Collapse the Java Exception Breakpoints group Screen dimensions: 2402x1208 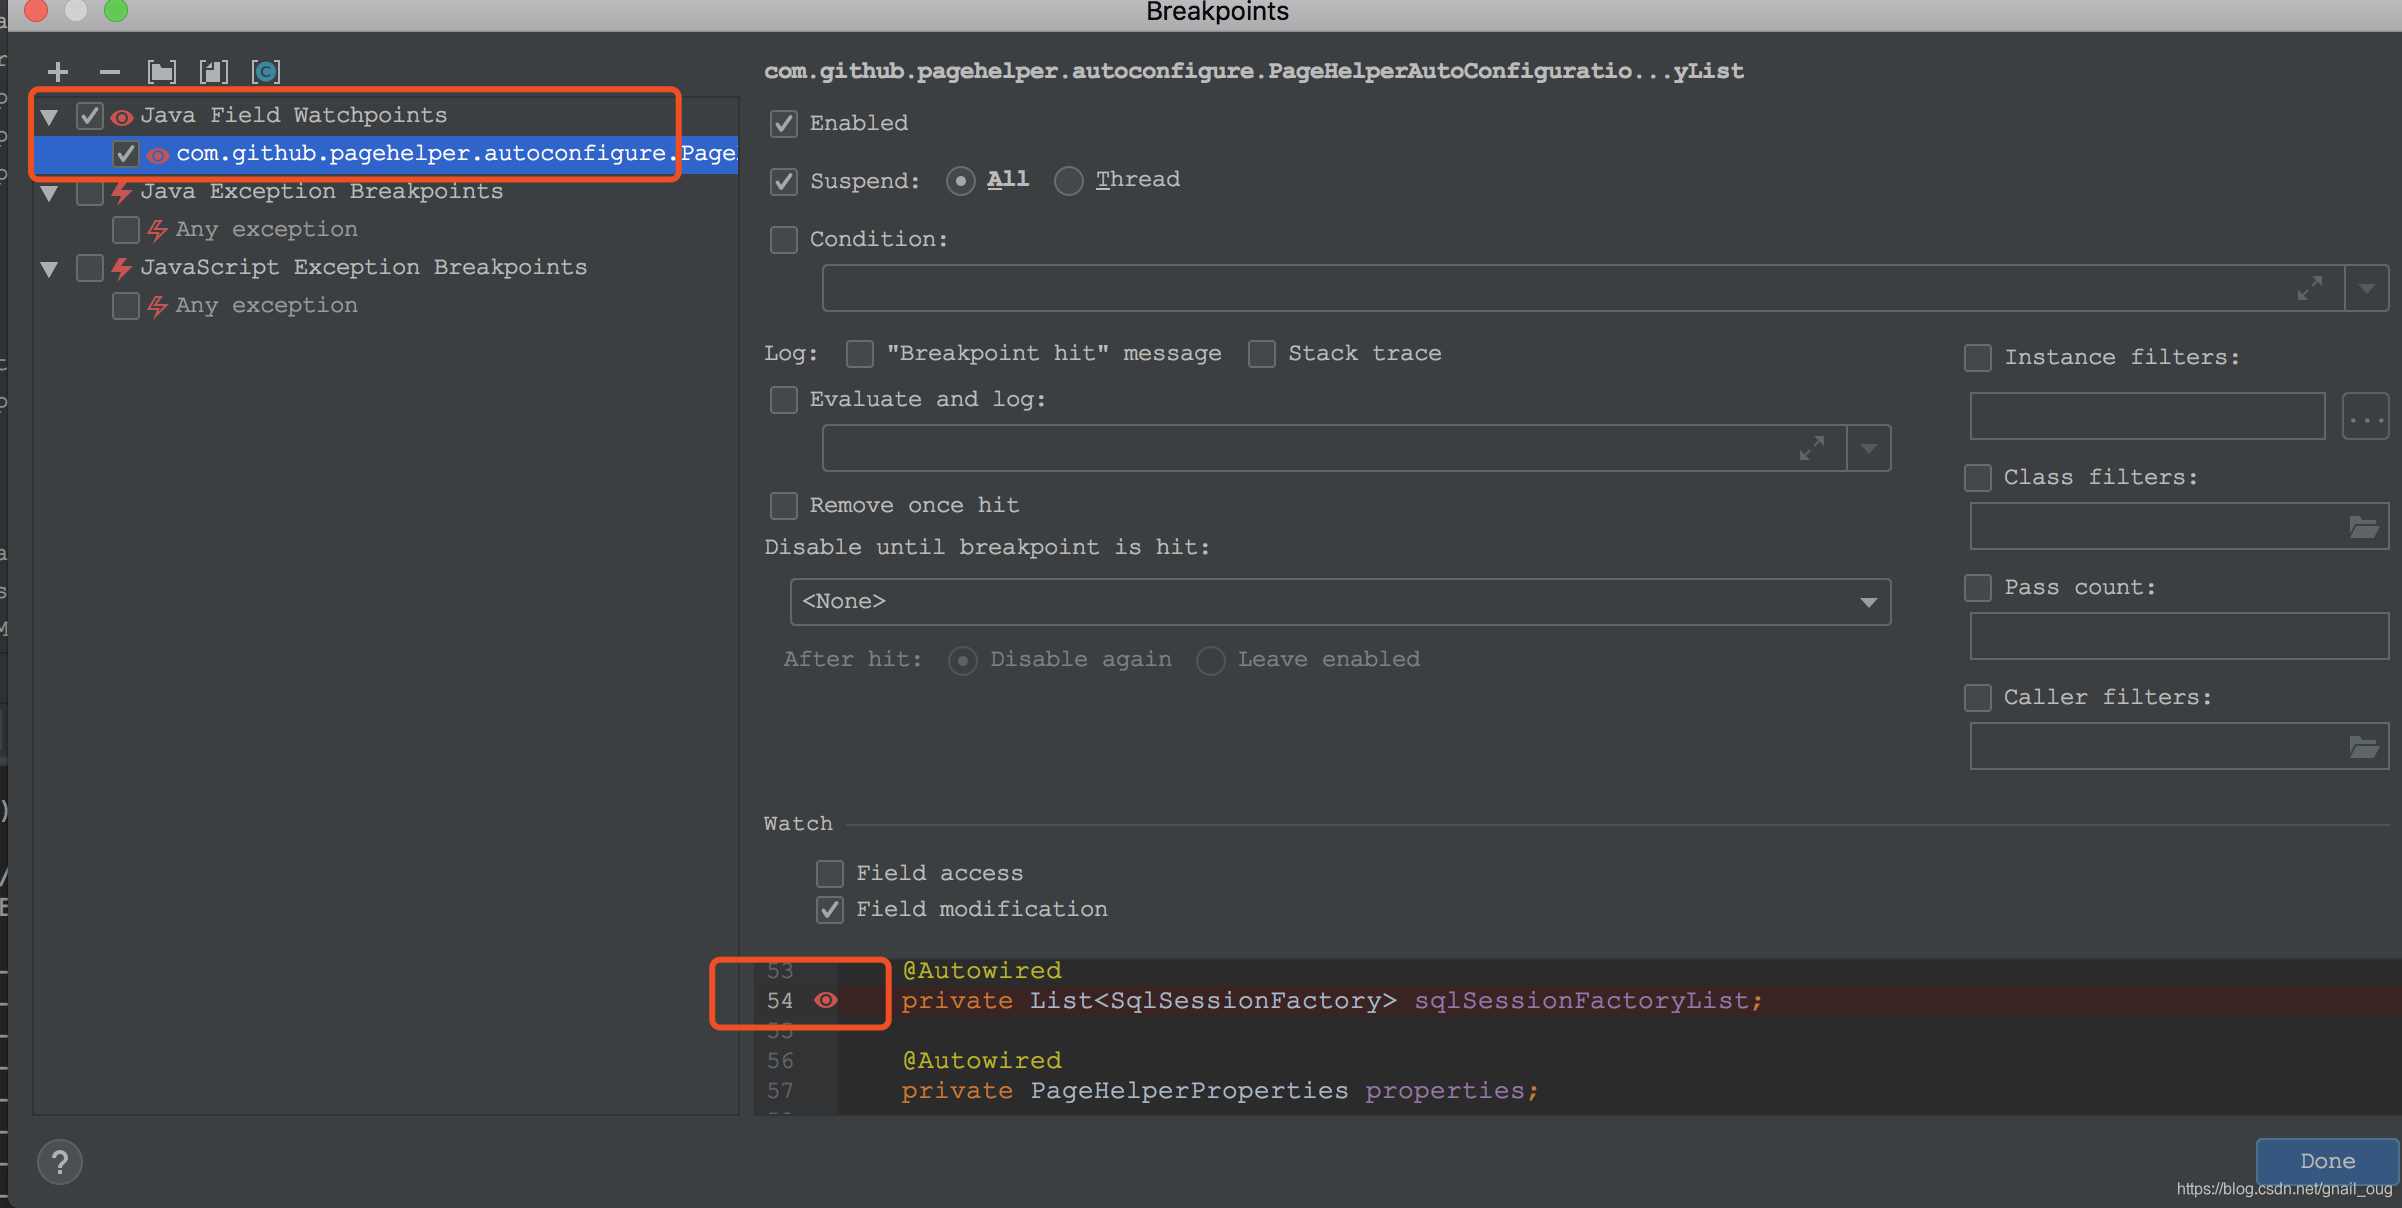[x=49, y=192]
